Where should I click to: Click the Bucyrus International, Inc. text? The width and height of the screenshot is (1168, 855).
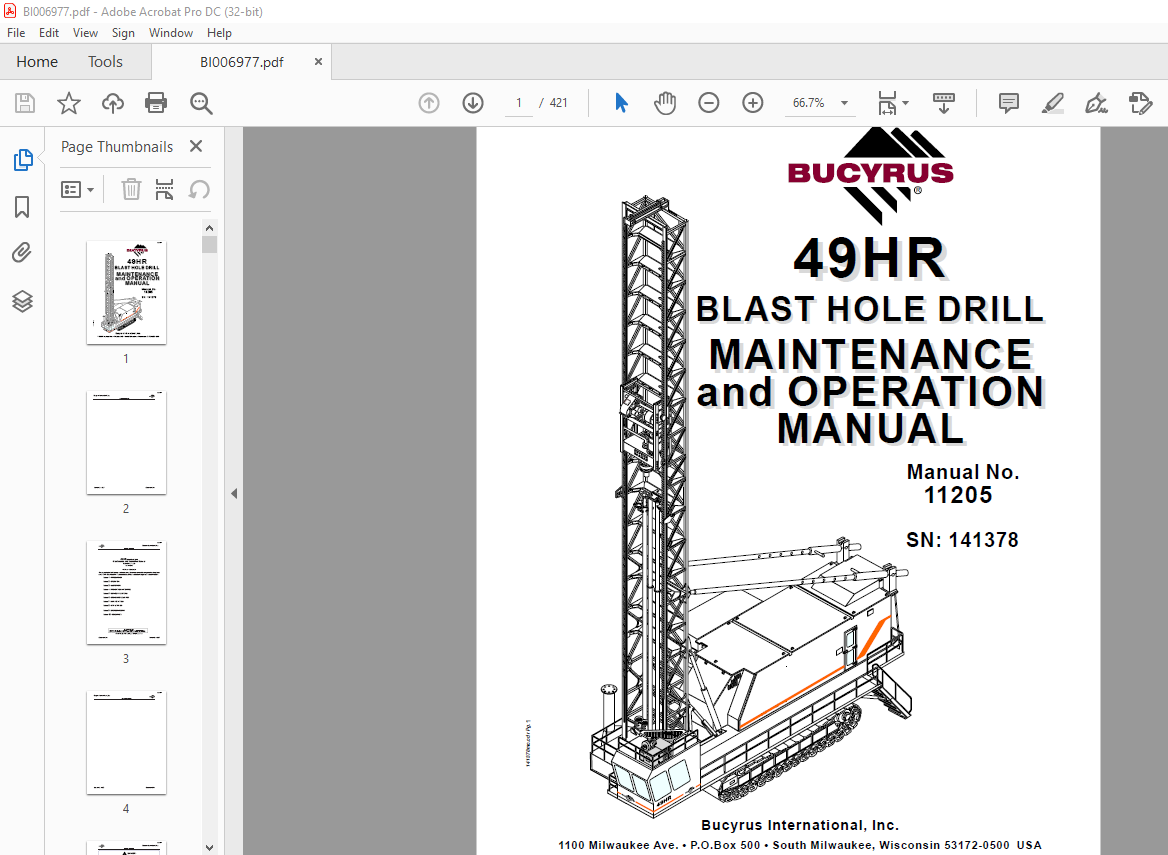(x=800, y=825)
